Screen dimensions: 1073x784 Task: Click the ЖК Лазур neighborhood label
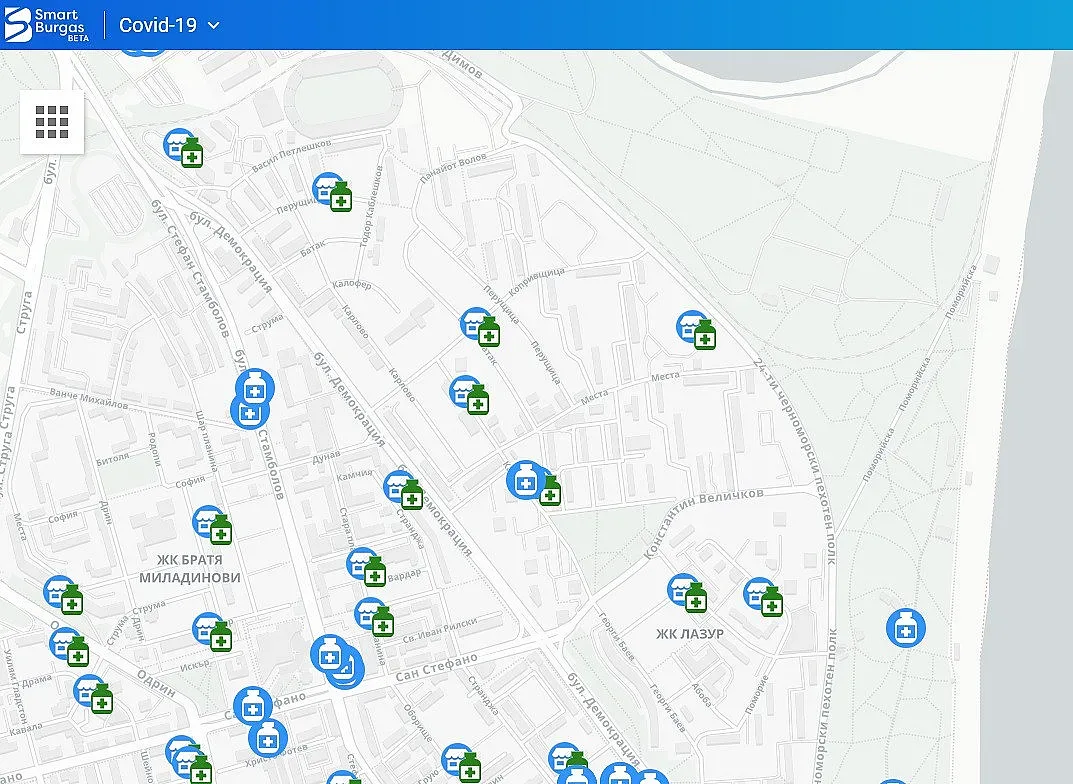689,634
